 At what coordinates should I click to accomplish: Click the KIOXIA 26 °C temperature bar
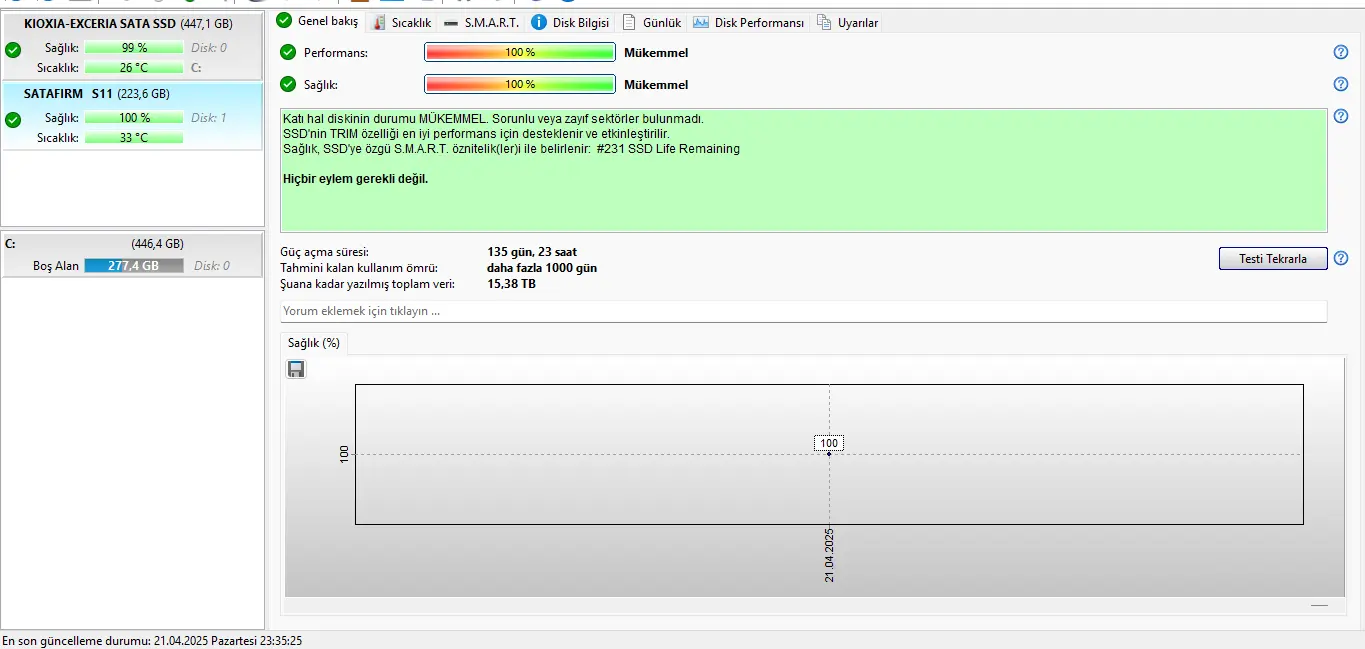click(134, 68)
